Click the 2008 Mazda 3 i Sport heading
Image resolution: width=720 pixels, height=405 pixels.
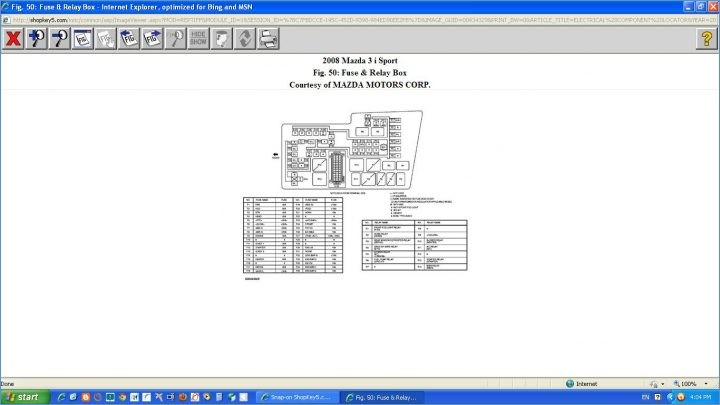(360, 61)
